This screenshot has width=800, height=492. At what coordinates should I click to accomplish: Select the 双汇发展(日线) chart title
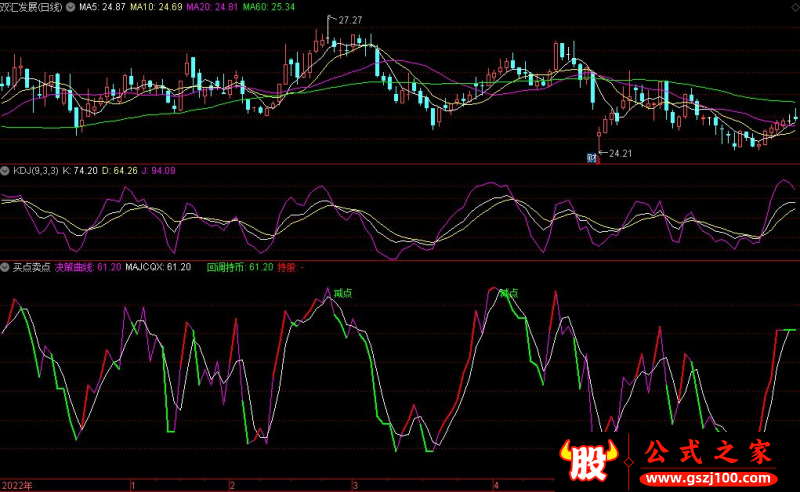pyautogui.click(x=31, y=7)
